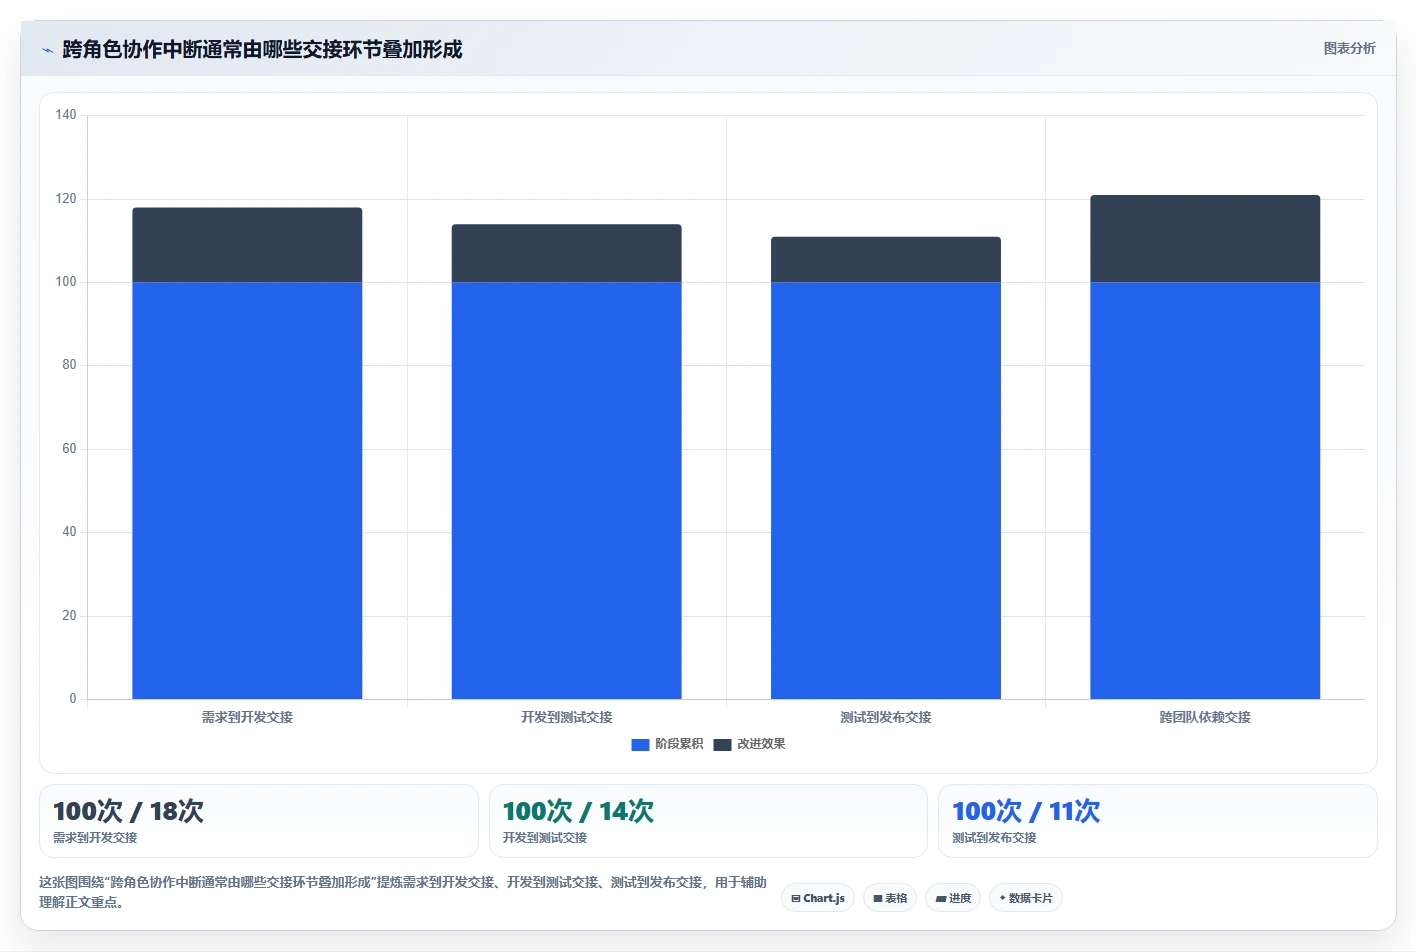The width and height of the screenshot is (1417, 952).
Task: Click the icon inside the 数据卡片 chip
Action: click(1002, 898)
